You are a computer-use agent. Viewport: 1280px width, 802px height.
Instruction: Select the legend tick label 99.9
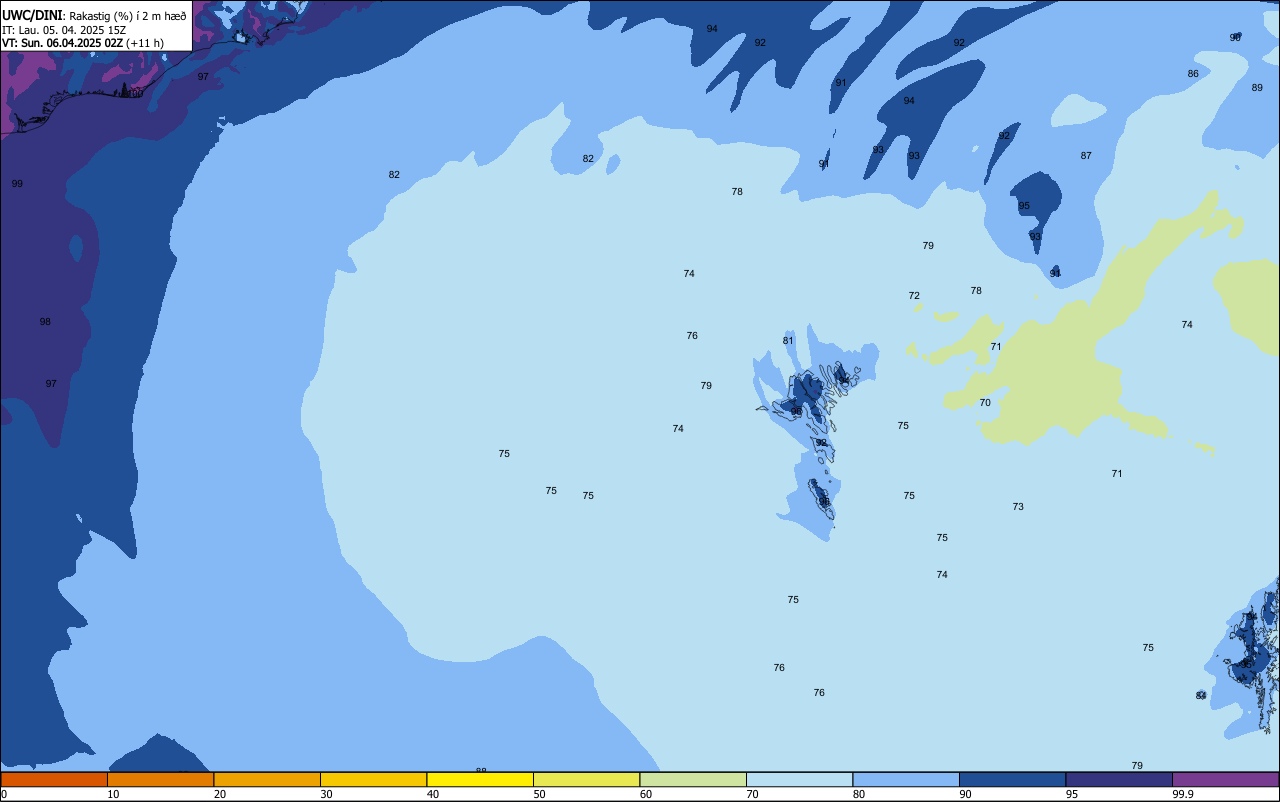pos(1183,794)
